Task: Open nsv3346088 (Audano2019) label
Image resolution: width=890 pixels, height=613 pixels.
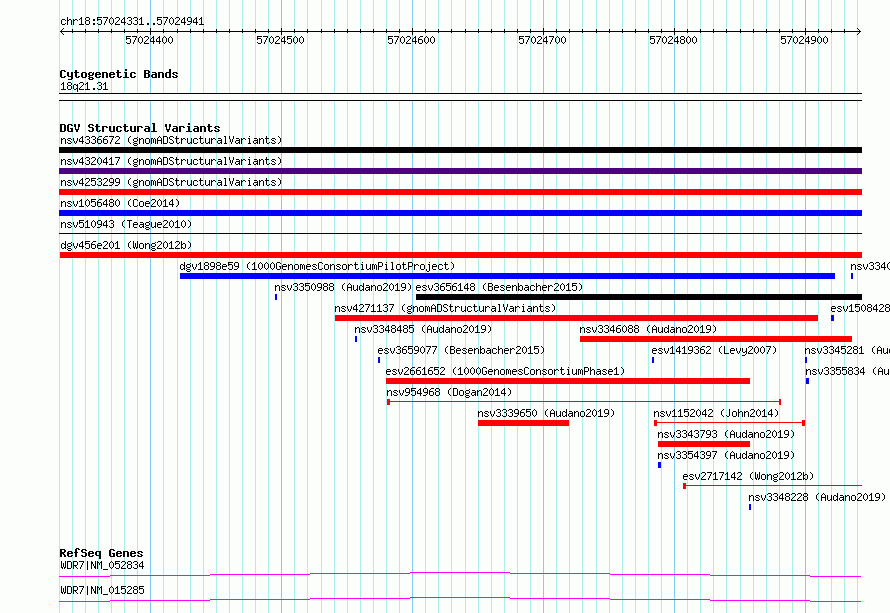Action: pos(648,329)
